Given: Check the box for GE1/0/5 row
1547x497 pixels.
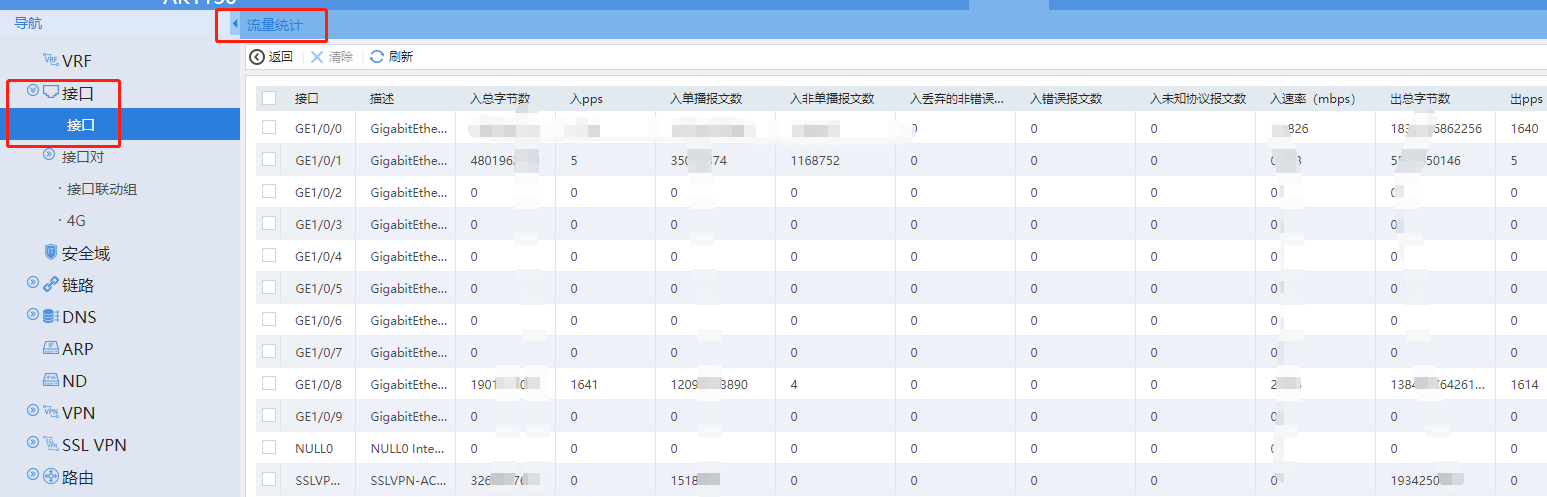Looking at the screenshot, I should pyautogui.click(x=269, y=287).
